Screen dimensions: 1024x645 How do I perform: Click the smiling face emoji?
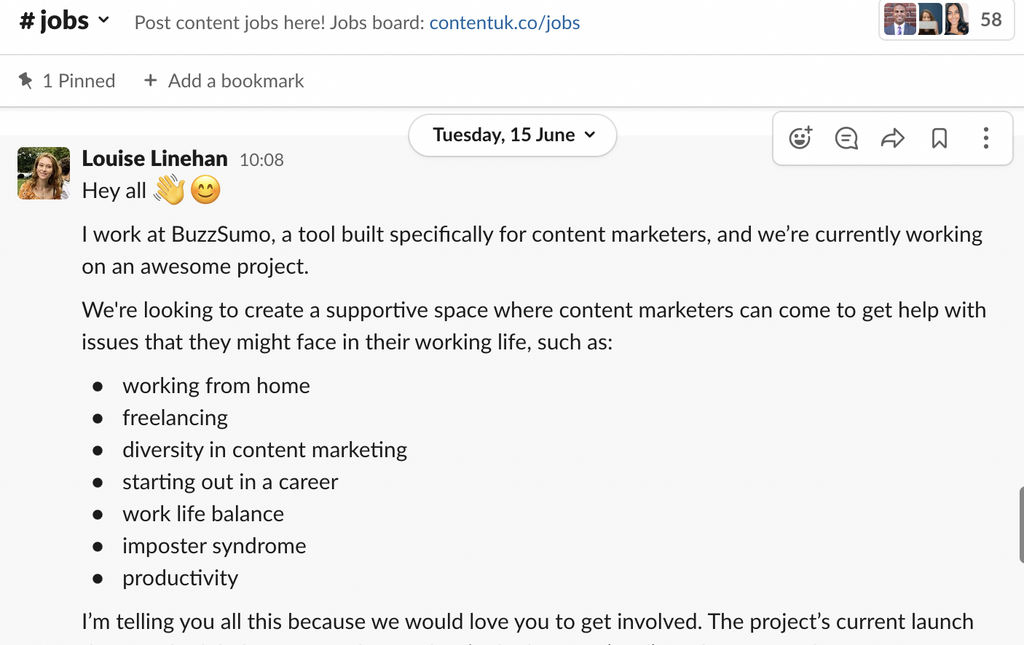click(x=205, y=190)
